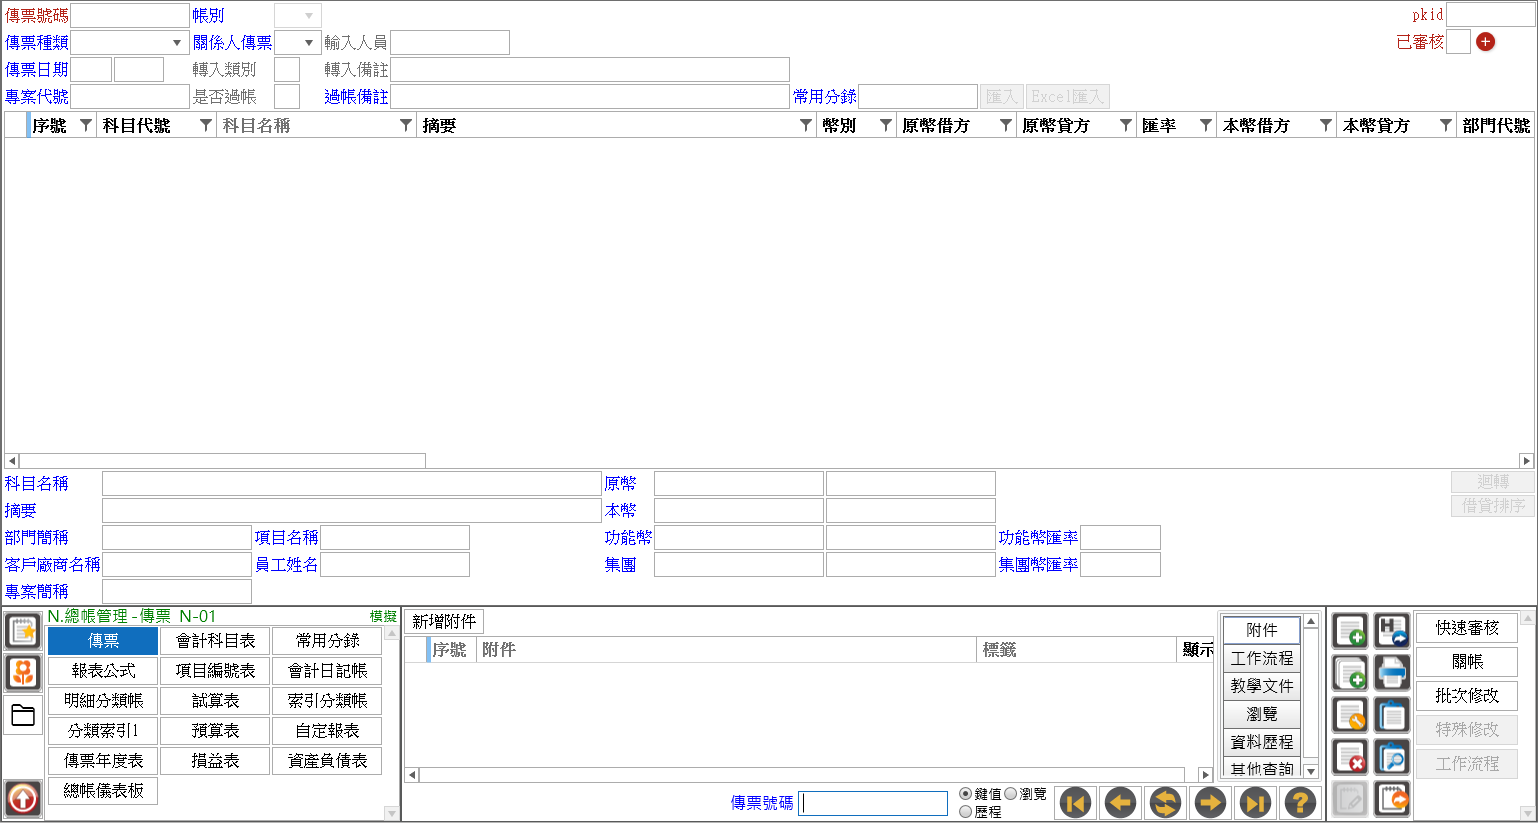Open filter dropdown on 科目名稱 column
Viewport: 1538px width, 823px height.
tap(406, 125)
